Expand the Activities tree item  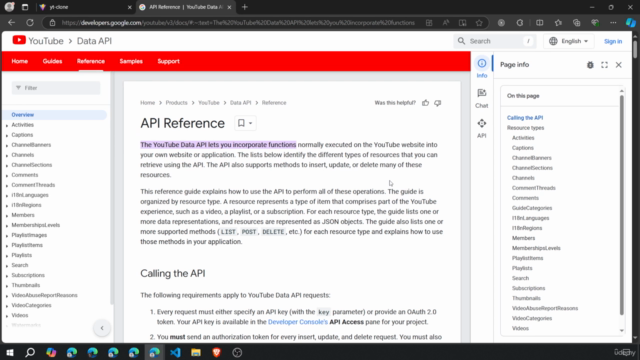click(7, 125)
